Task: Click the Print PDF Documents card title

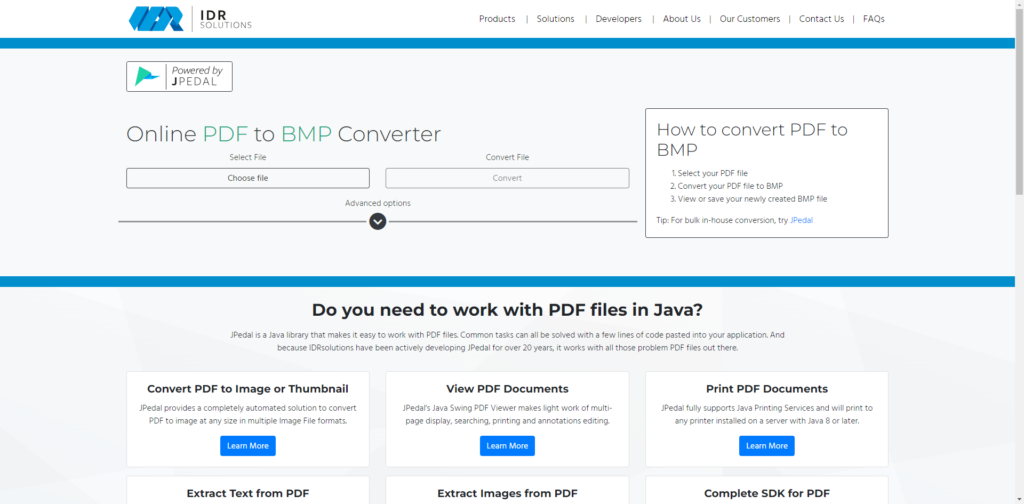Action: pos(767,389)
